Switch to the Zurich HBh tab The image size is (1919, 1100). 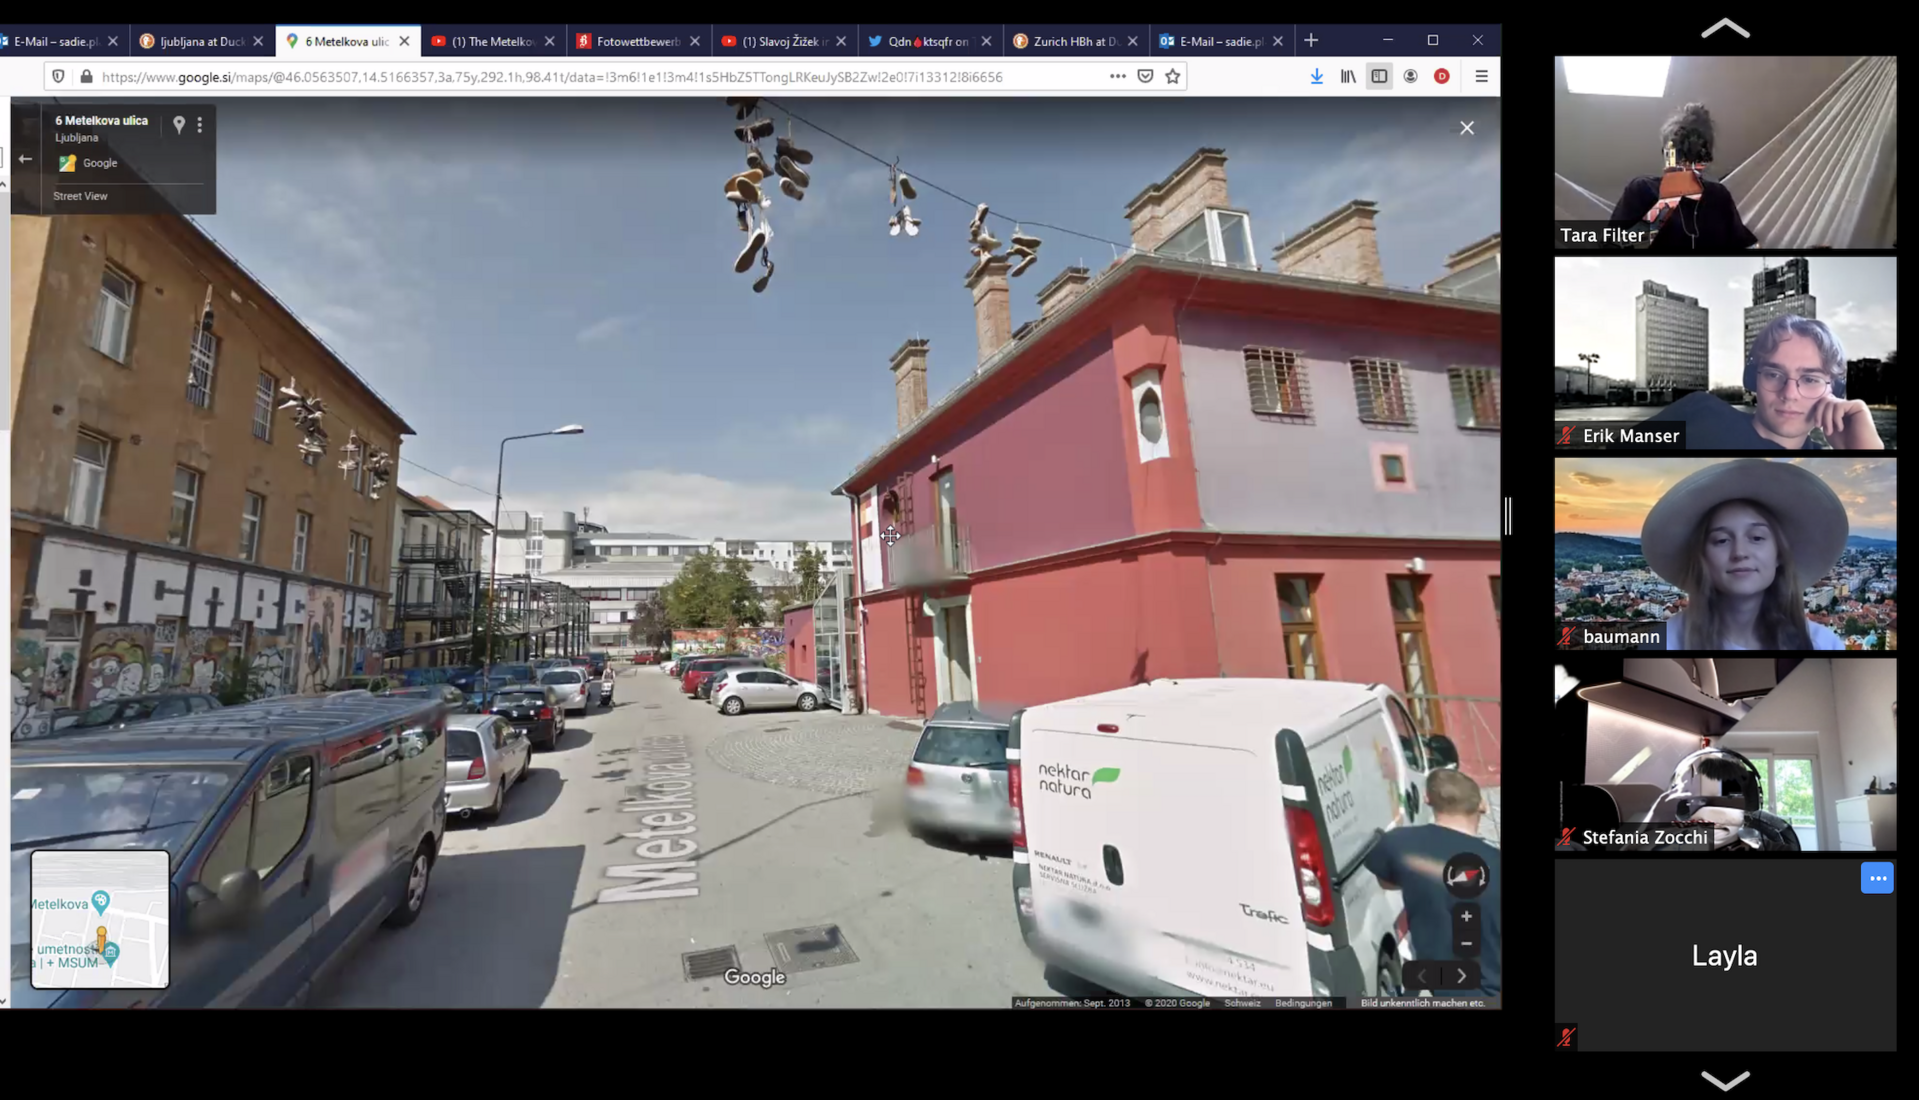pos(1074,41)
